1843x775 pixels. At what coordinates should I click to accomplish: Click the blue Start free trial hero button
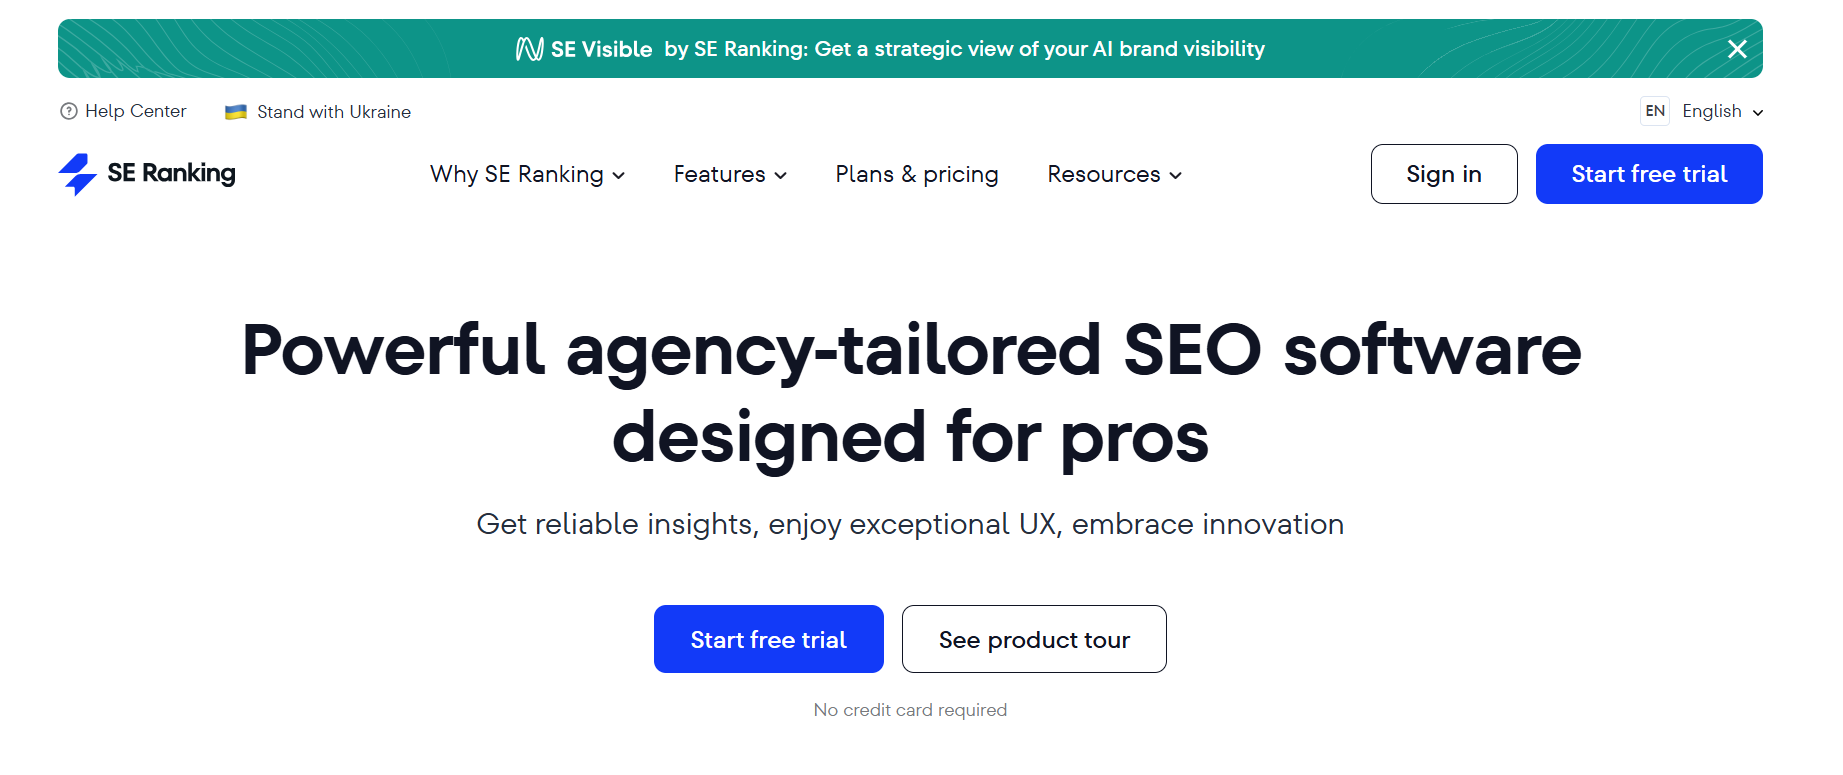768,639
